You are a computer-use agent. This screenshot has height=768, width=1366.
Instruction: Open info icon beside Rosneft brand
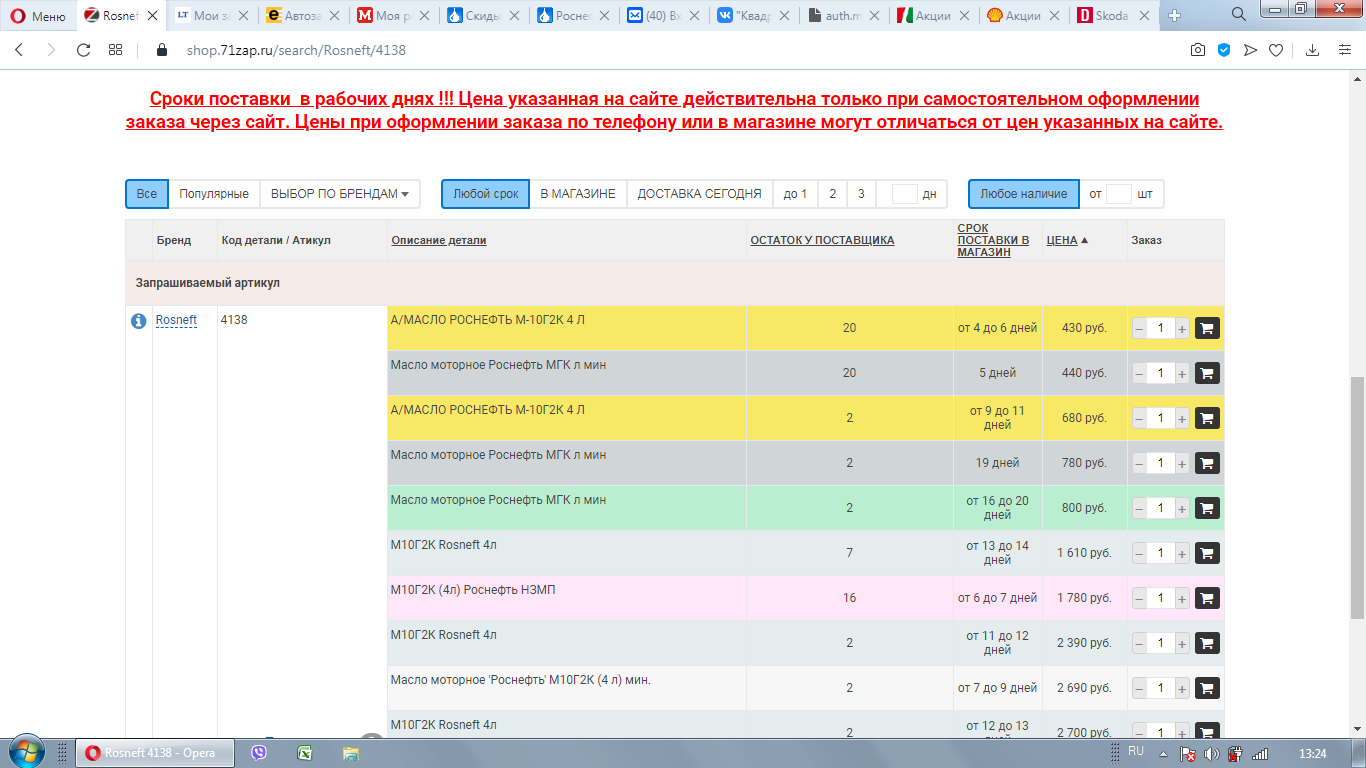tap(139, 321)
